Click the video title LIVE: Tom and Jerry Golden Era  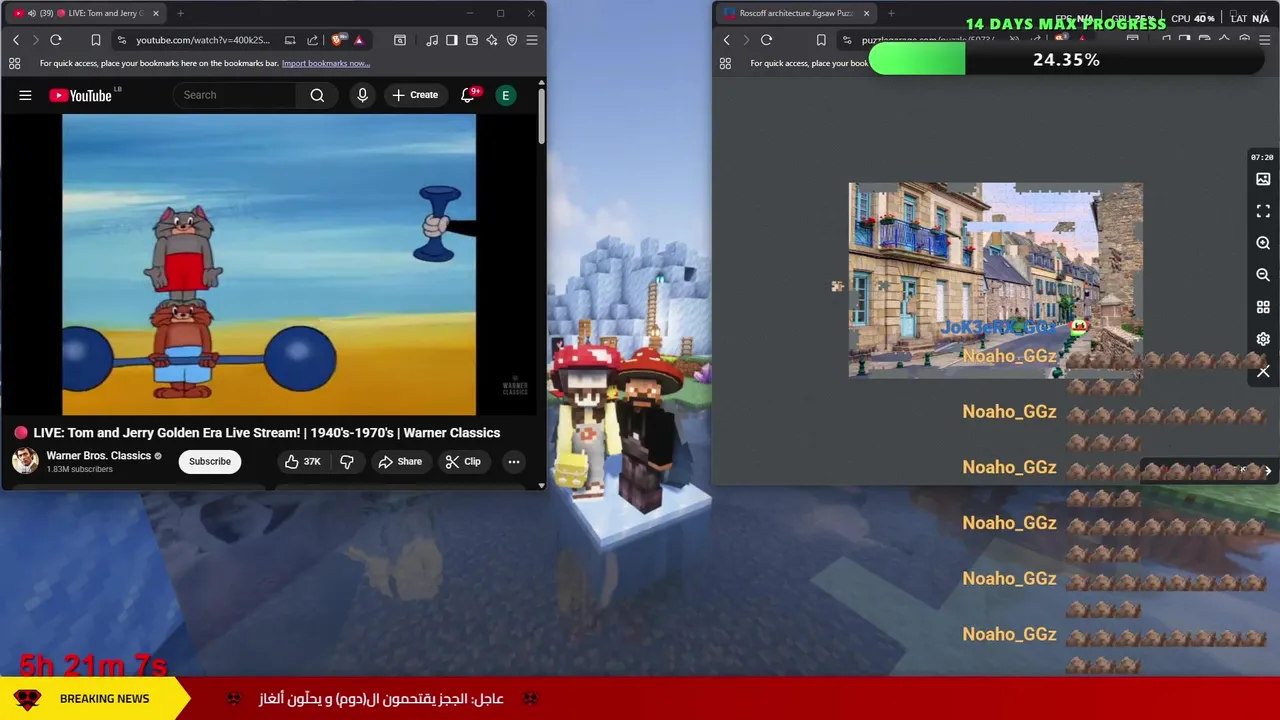pyautogui.click(x=267, y=433)
